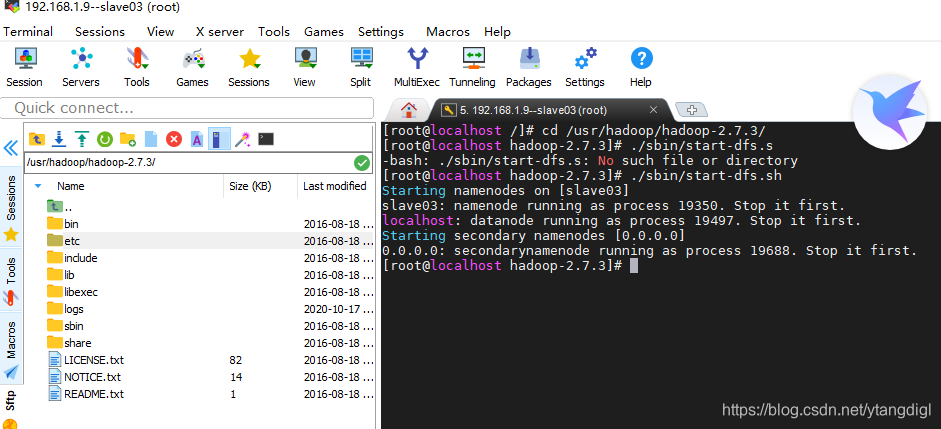Click the magic wand icon in SFTP toolbar

(242, 139)
